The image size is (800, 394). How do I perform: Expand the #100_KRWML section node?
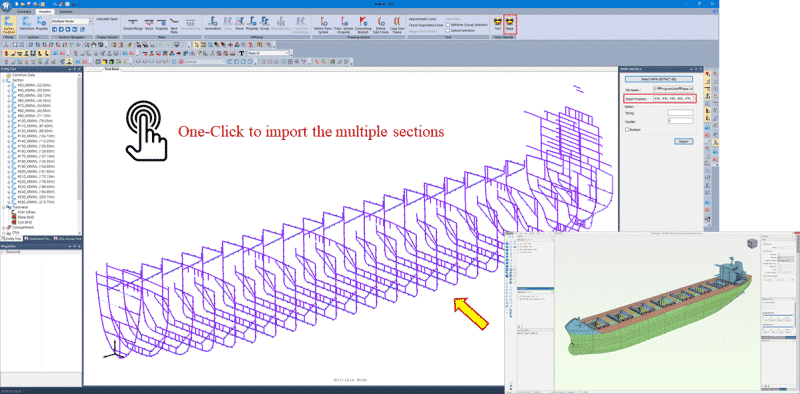[x=9, y=121]
